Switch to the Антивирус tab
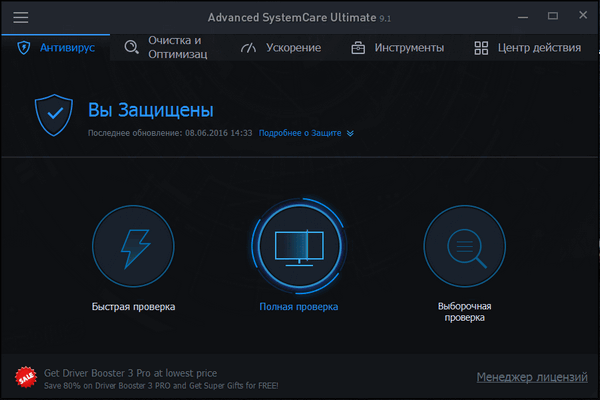This screenshot has width=600, height=400. pos(58,48)
